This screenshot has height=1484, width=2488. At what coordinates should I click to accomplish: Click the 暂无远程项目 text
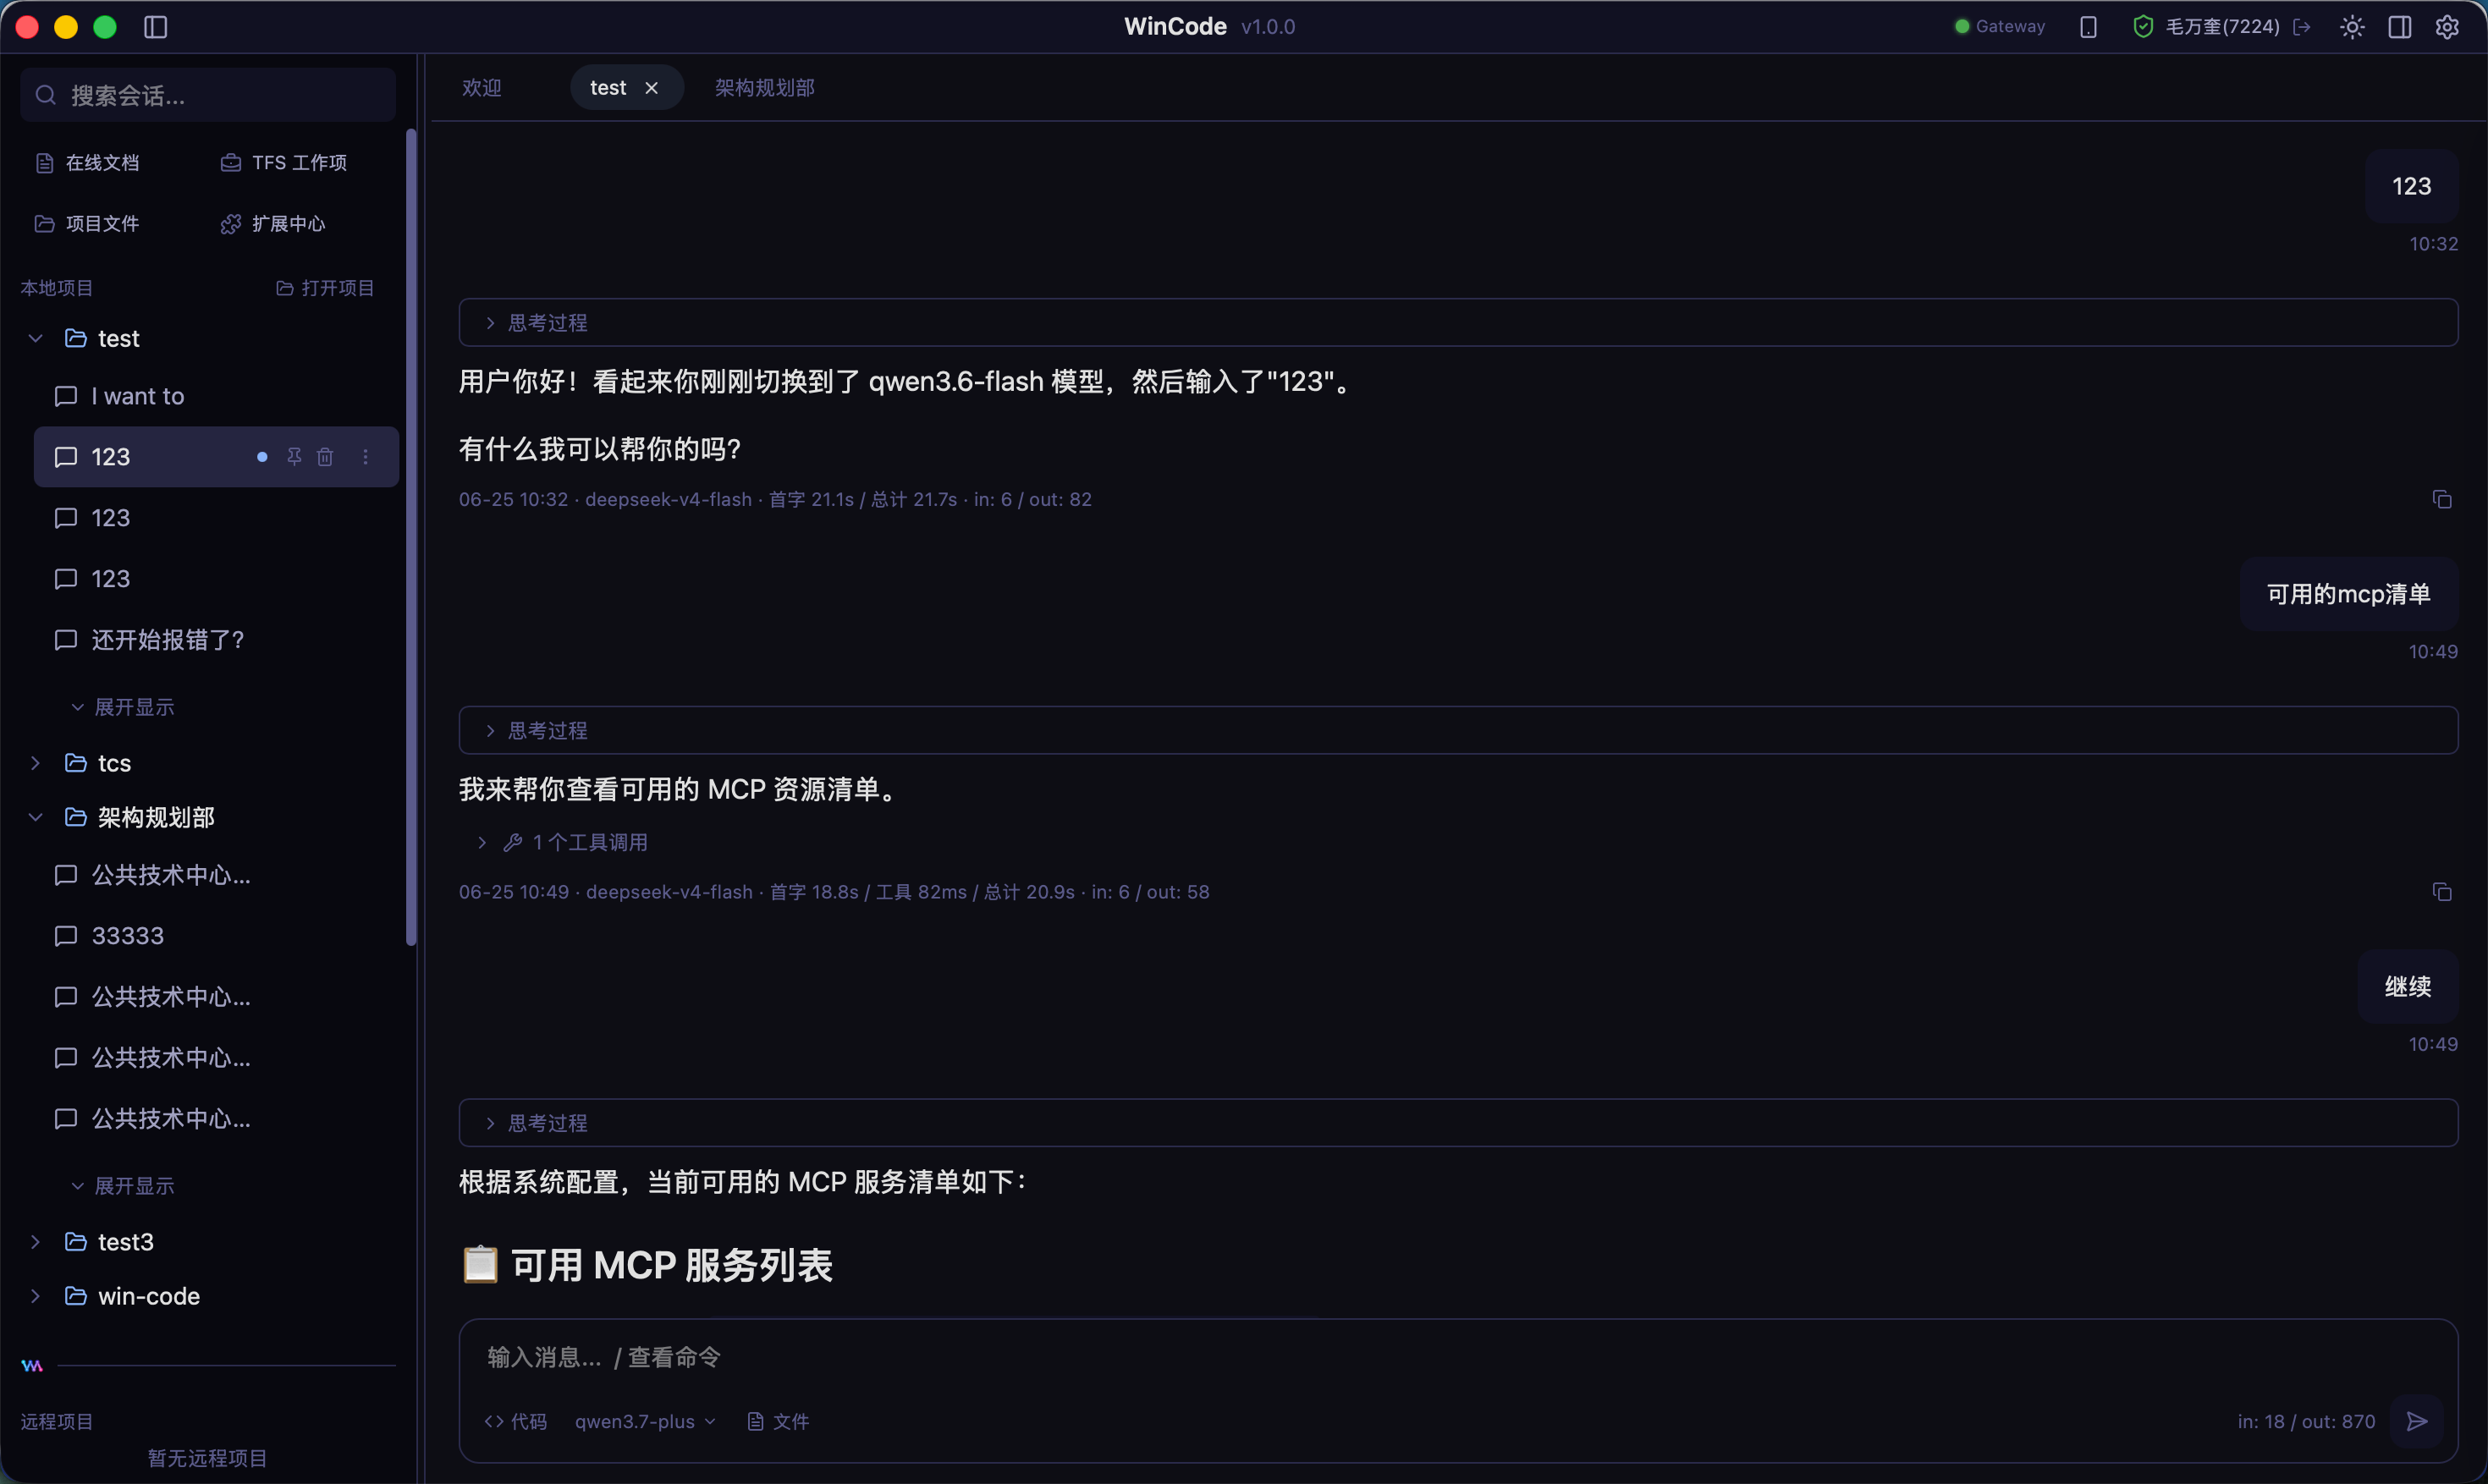(208, 1458)
